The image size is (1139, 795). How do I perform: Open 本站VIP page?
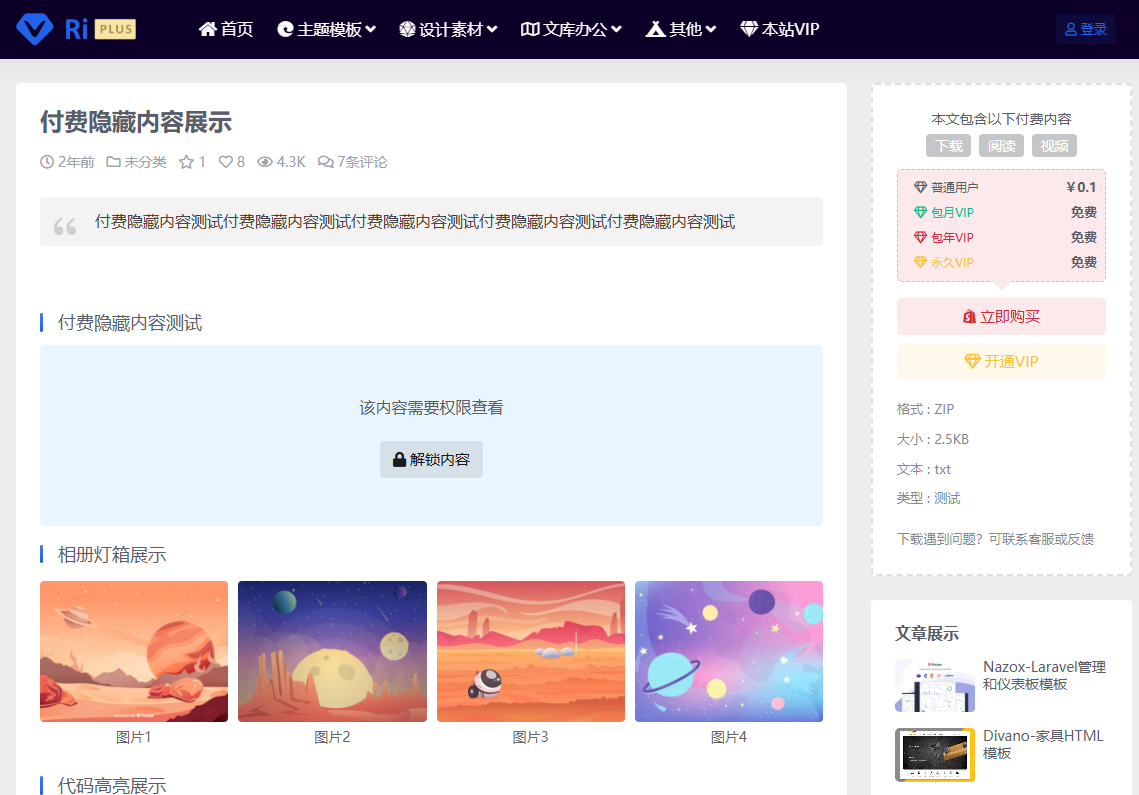click(779, 29)
